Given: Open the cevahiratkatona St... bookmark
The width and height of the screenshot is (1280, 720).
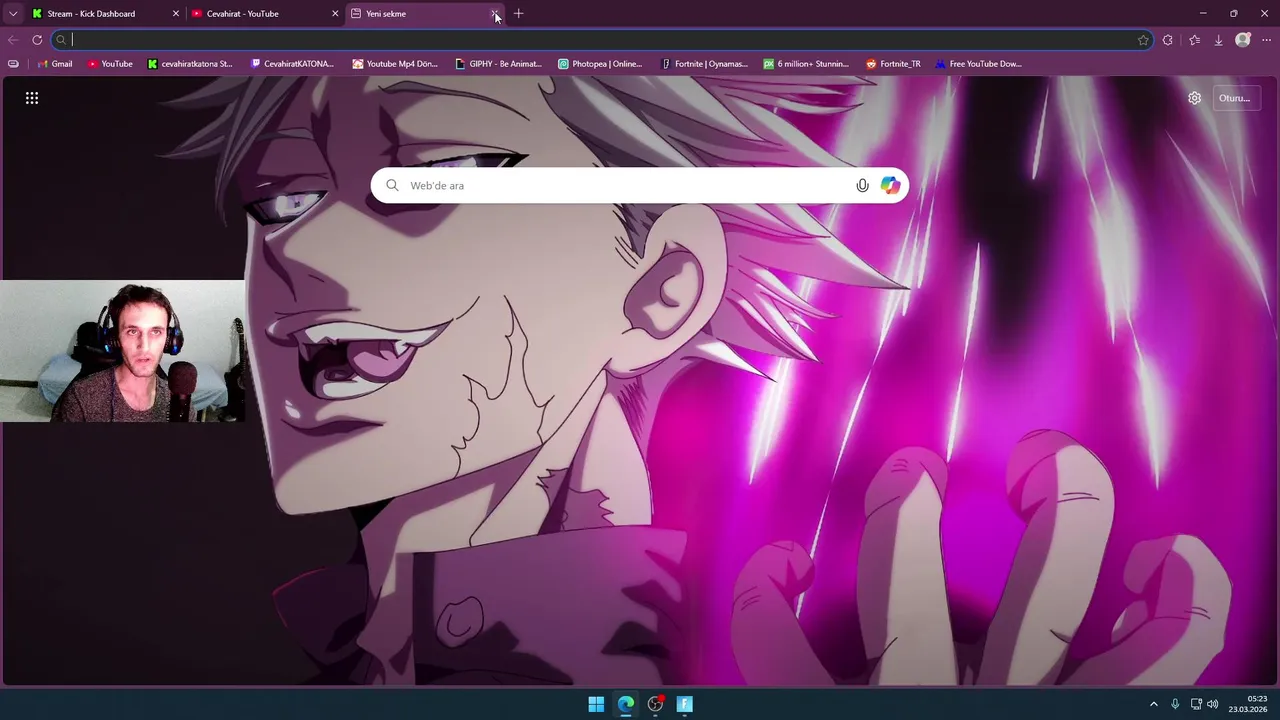Looking at the screenshot, I should [x=190, y=64].
